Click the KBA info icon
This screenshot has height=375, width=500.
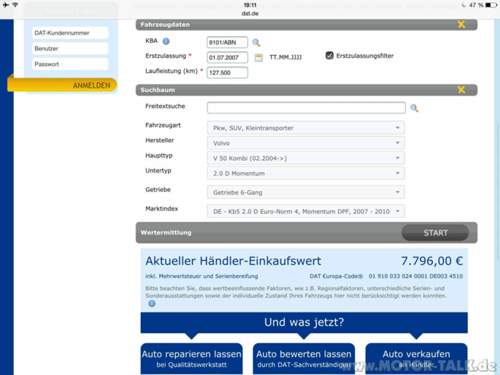[166, 41]
